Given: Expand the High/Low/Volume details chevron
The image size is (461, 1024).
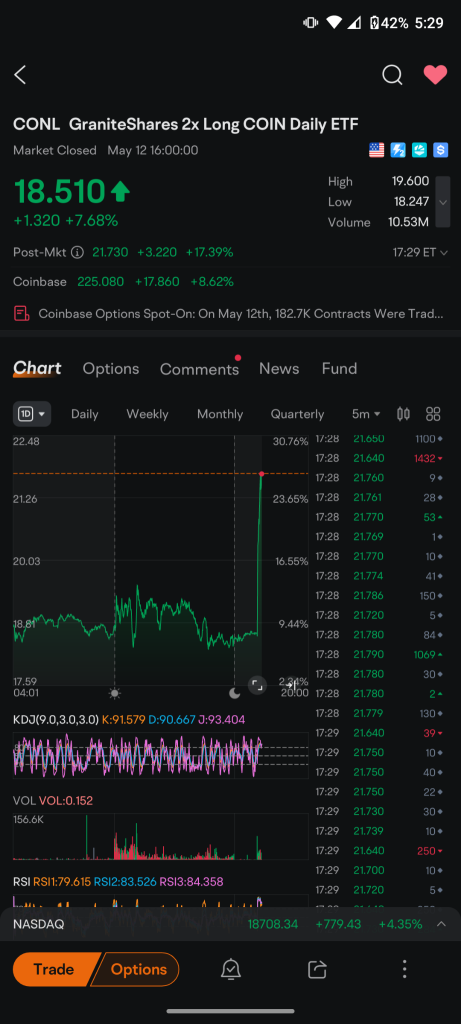Looking at the screenshot, I should pos(443,202).
